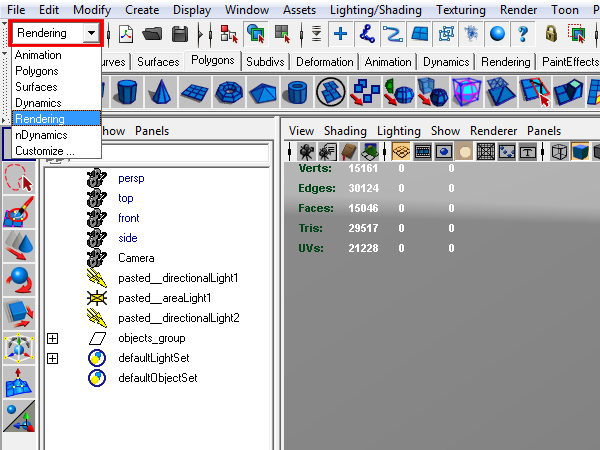Toggle Select by hierarchy mode icon
Viewport: 600px width, 450px height.
229,34
